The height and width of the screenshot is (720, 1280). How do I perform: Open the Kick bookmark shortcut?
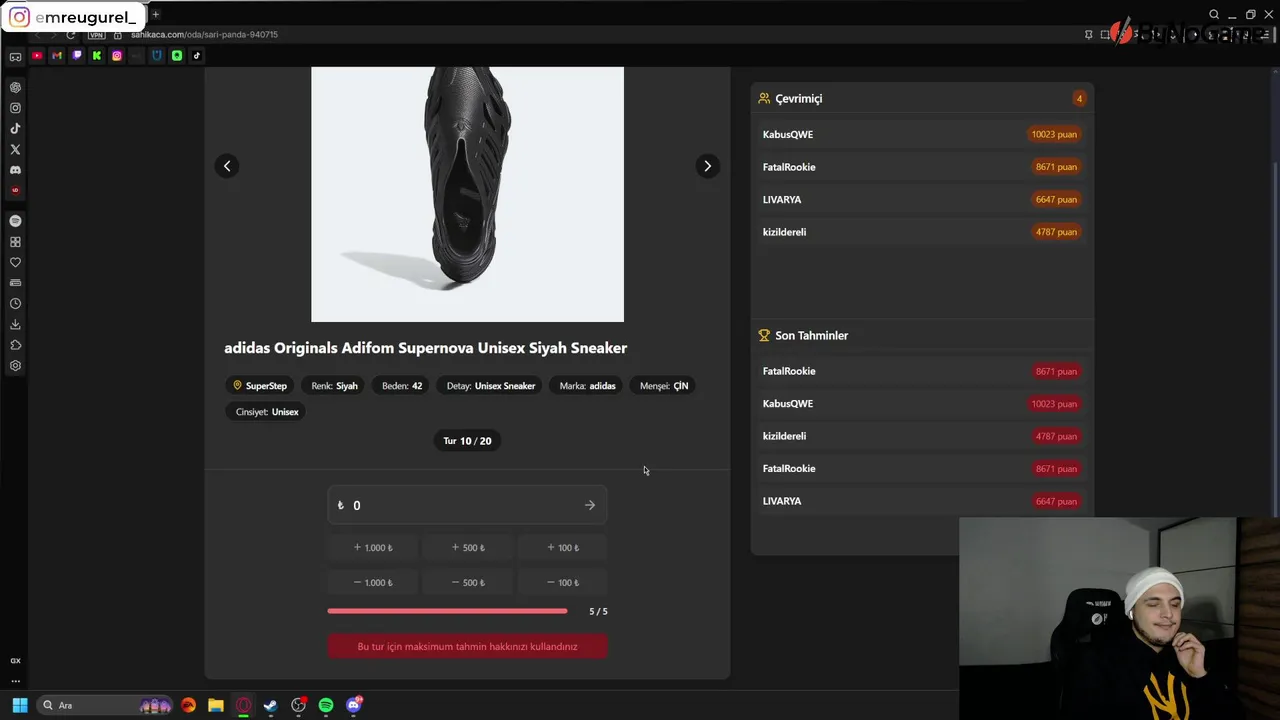tap(97, 56)
